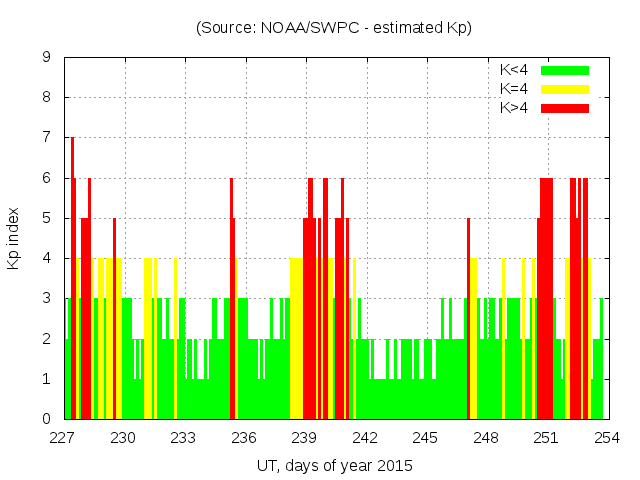
Task: Click the x-axis tick label 227
Action: click(64, 438)
